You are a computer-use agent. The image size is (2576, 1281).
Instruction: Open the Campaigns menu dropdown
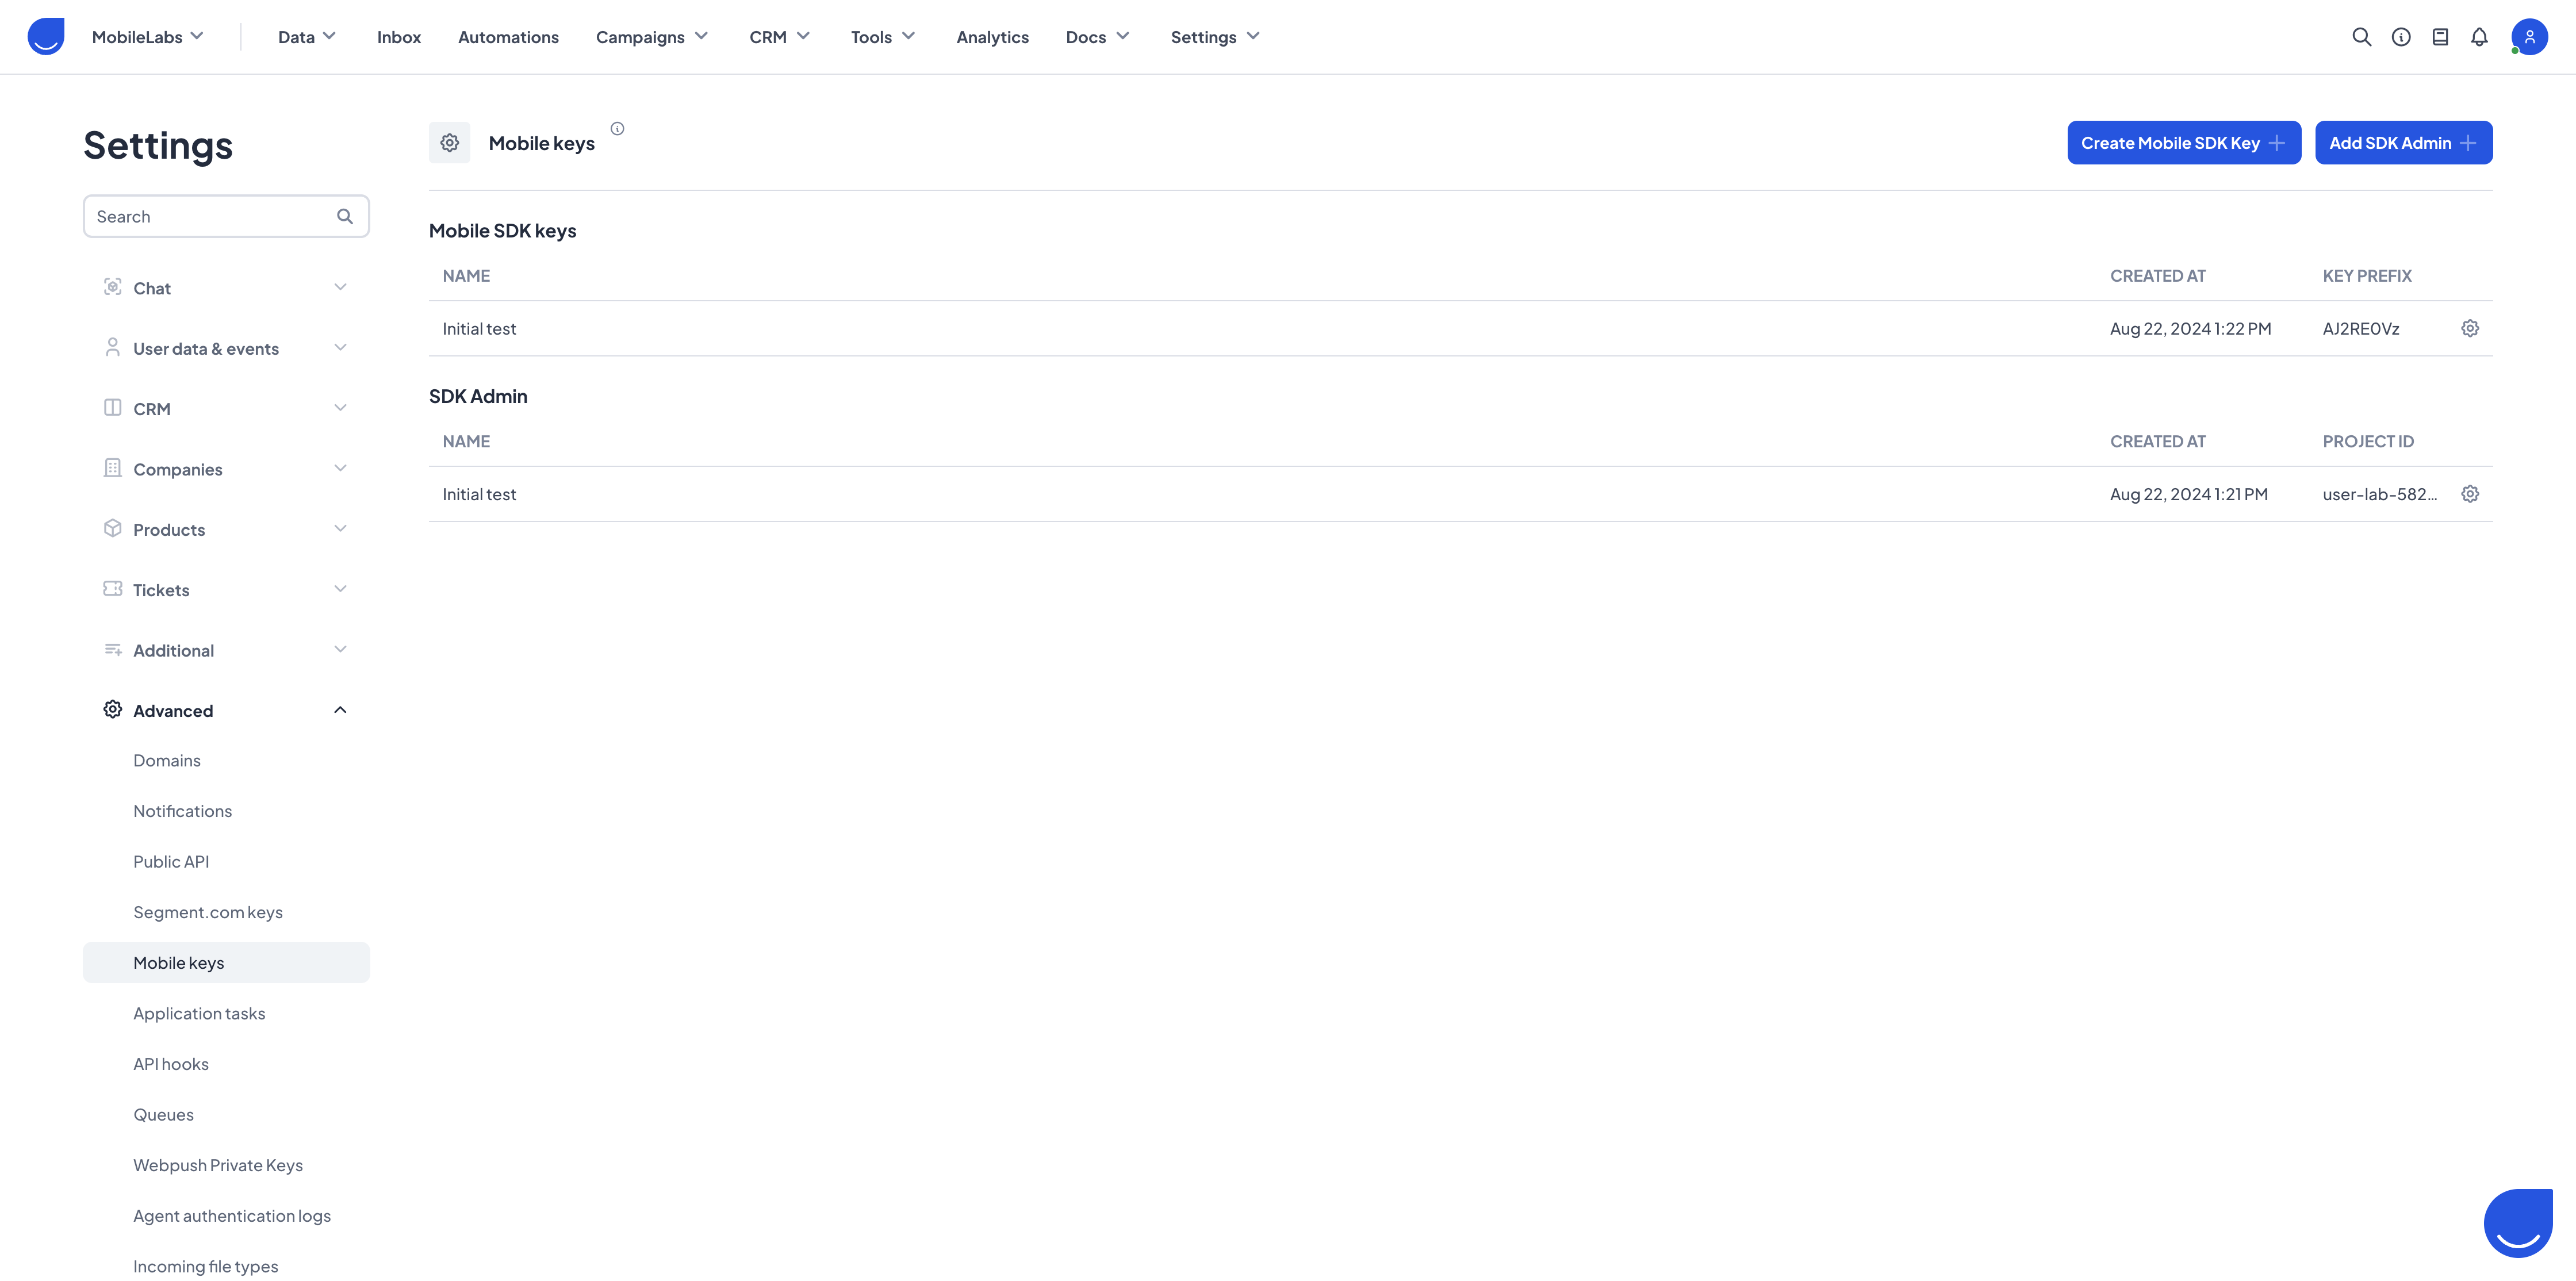click(652, 37)
